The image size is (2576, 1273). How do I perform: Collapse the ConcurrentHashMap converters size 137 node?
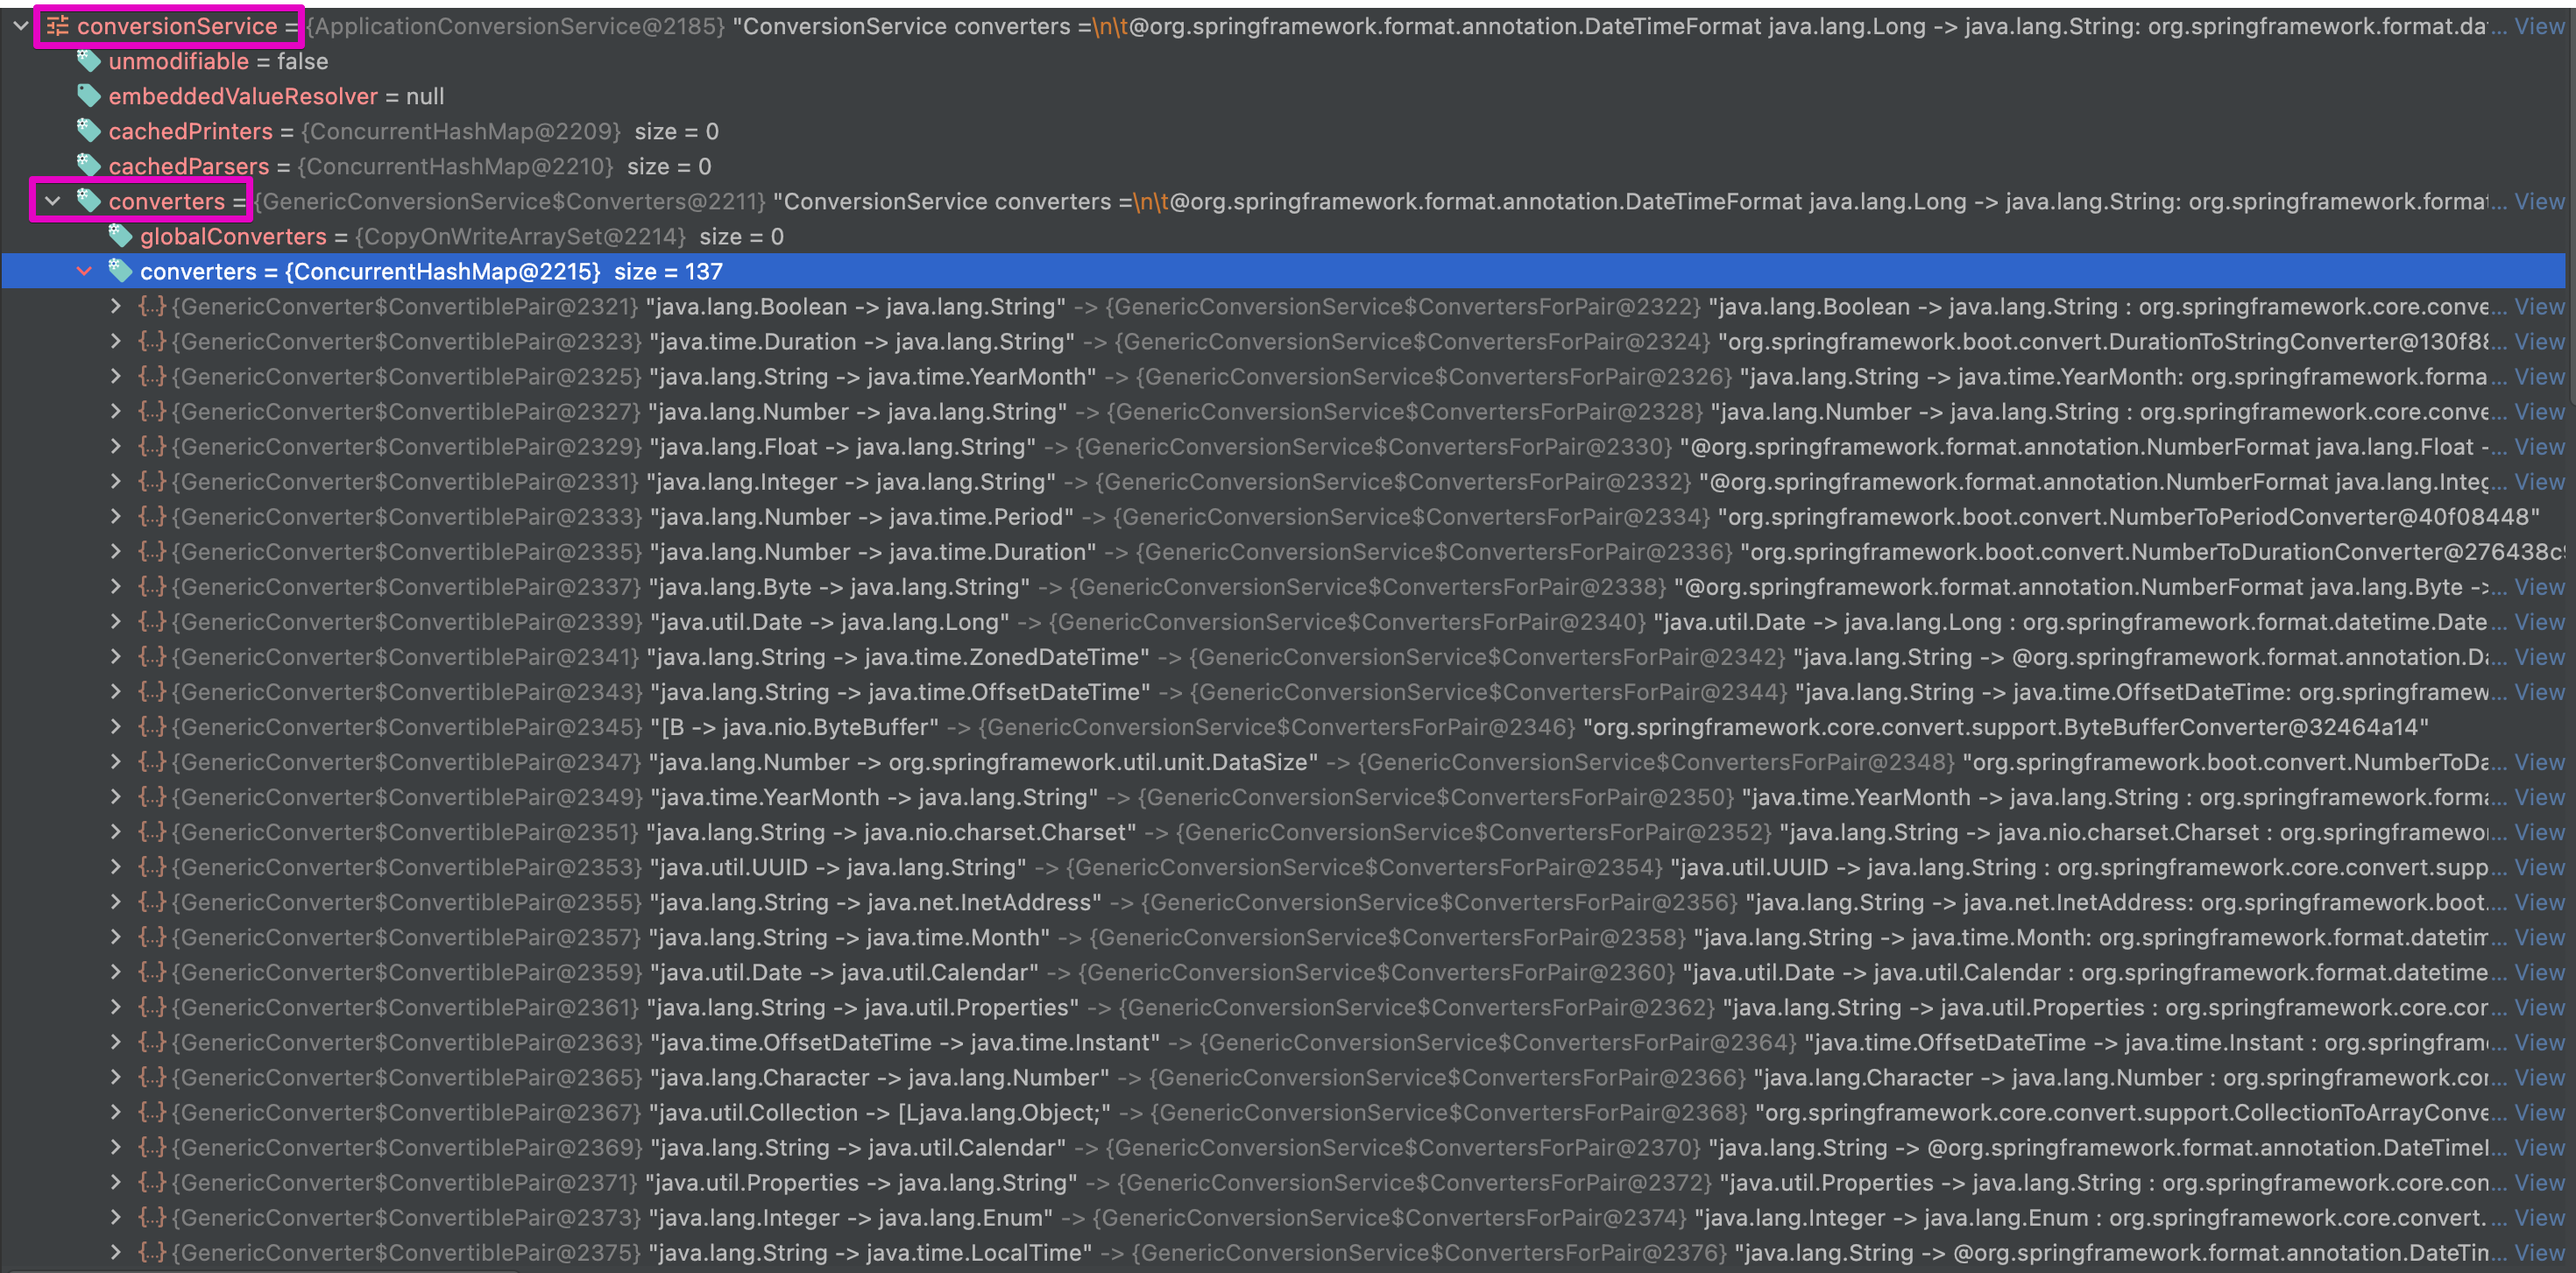[84, 271]
